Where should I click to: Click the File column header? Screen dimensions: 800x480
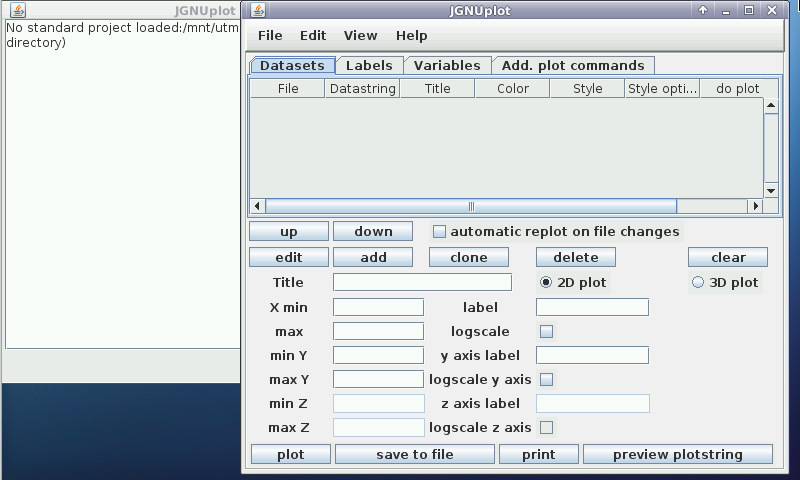click(288, 88)
